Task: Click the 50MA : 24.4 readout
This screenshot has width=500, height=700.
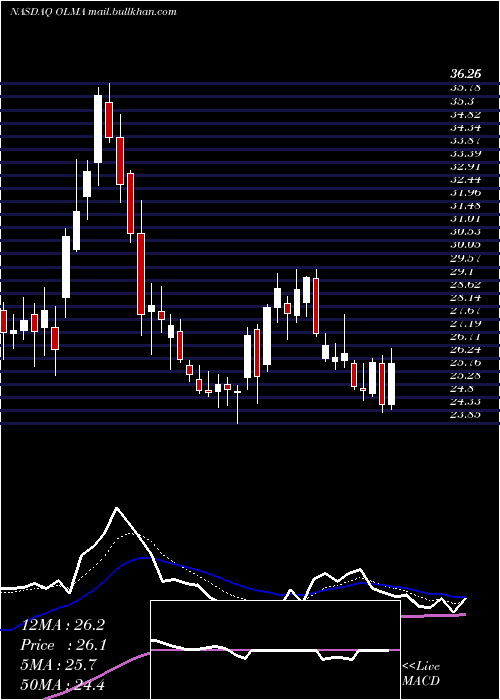Action: click(x=63, y=684)
